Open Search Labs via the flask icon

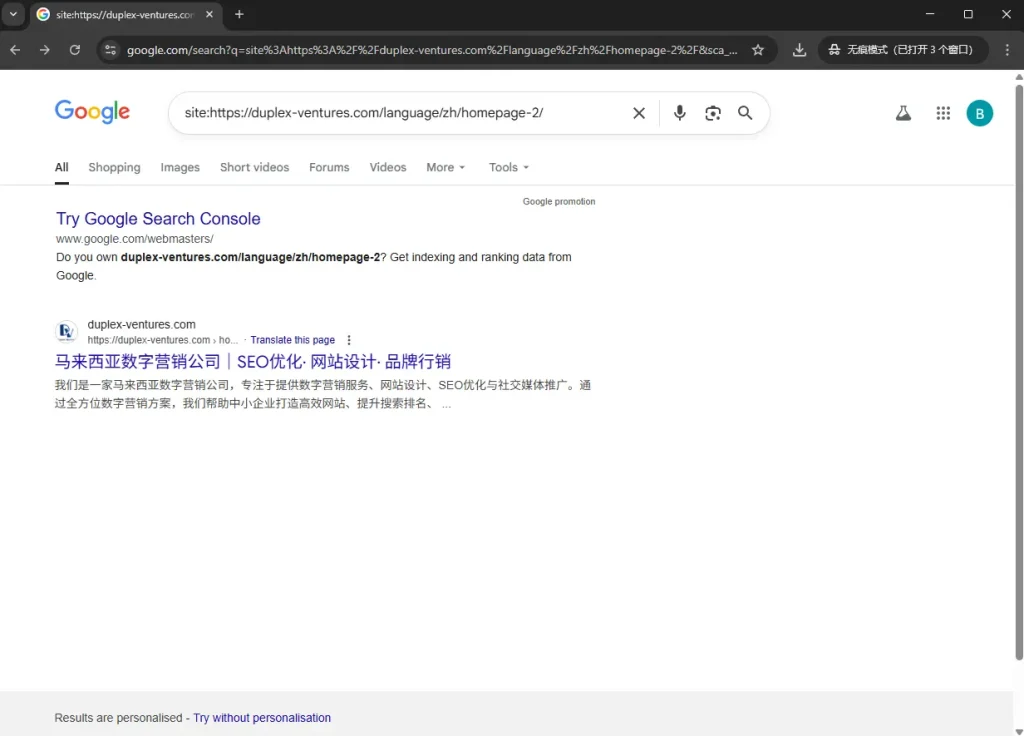(x=903, y=113)
